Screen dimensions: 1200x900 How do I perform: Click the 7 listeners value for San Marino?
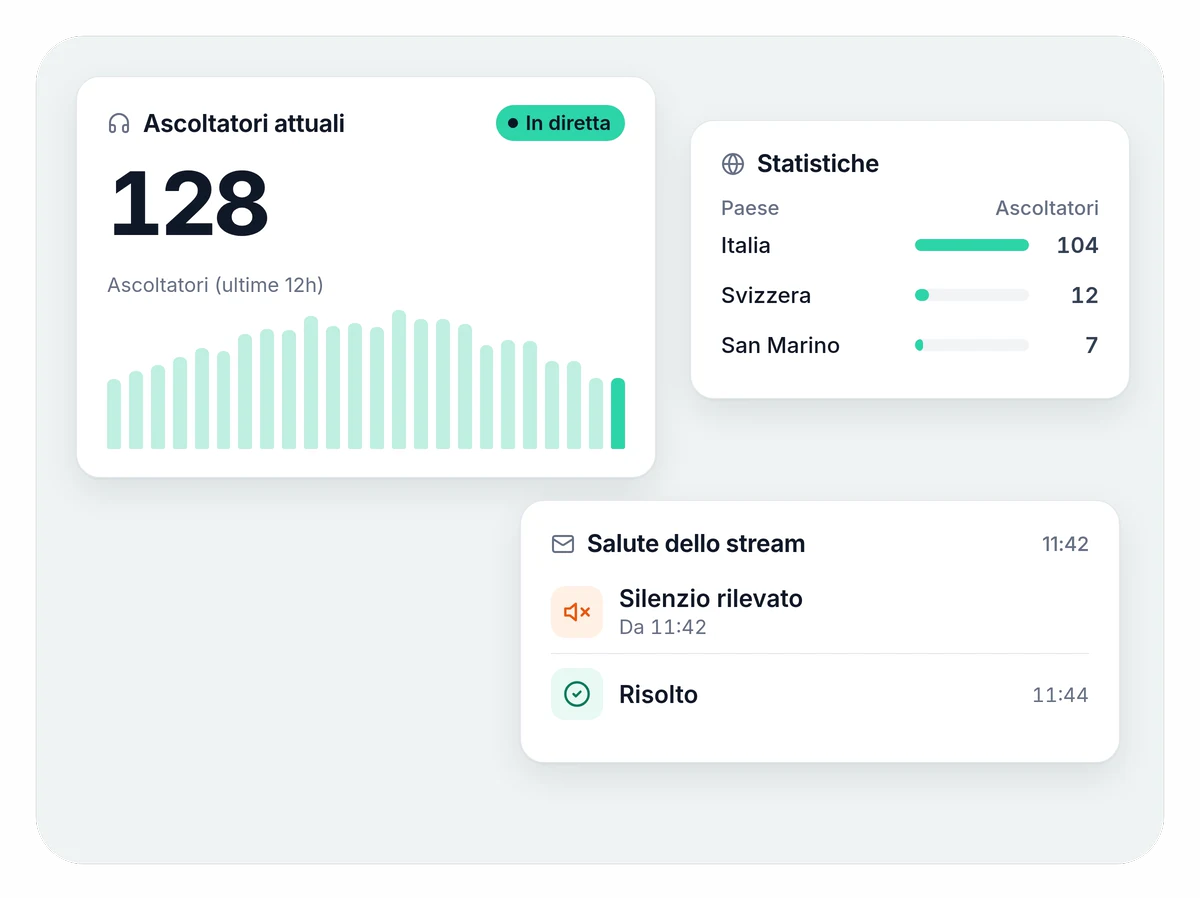point(1092,345)
